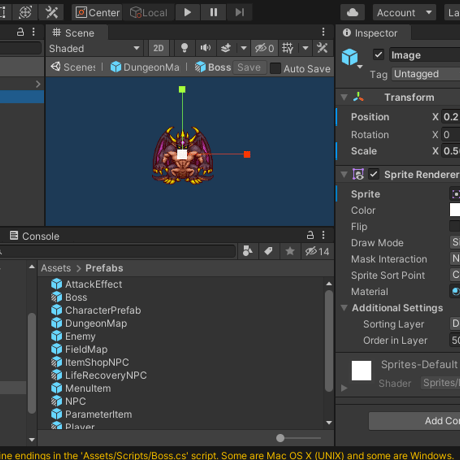Click the Sprite Renderer Color swatch

tap(455, 210)
